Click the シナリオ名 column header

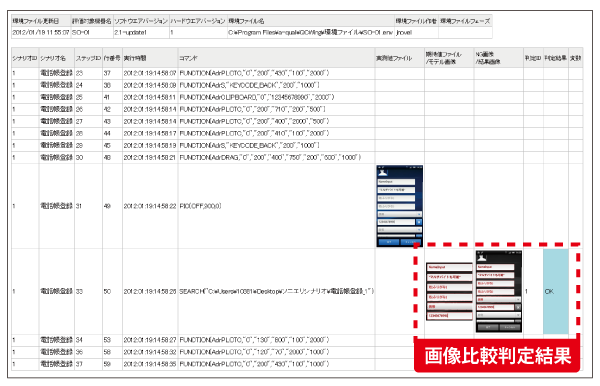click(x=56, y=58)
